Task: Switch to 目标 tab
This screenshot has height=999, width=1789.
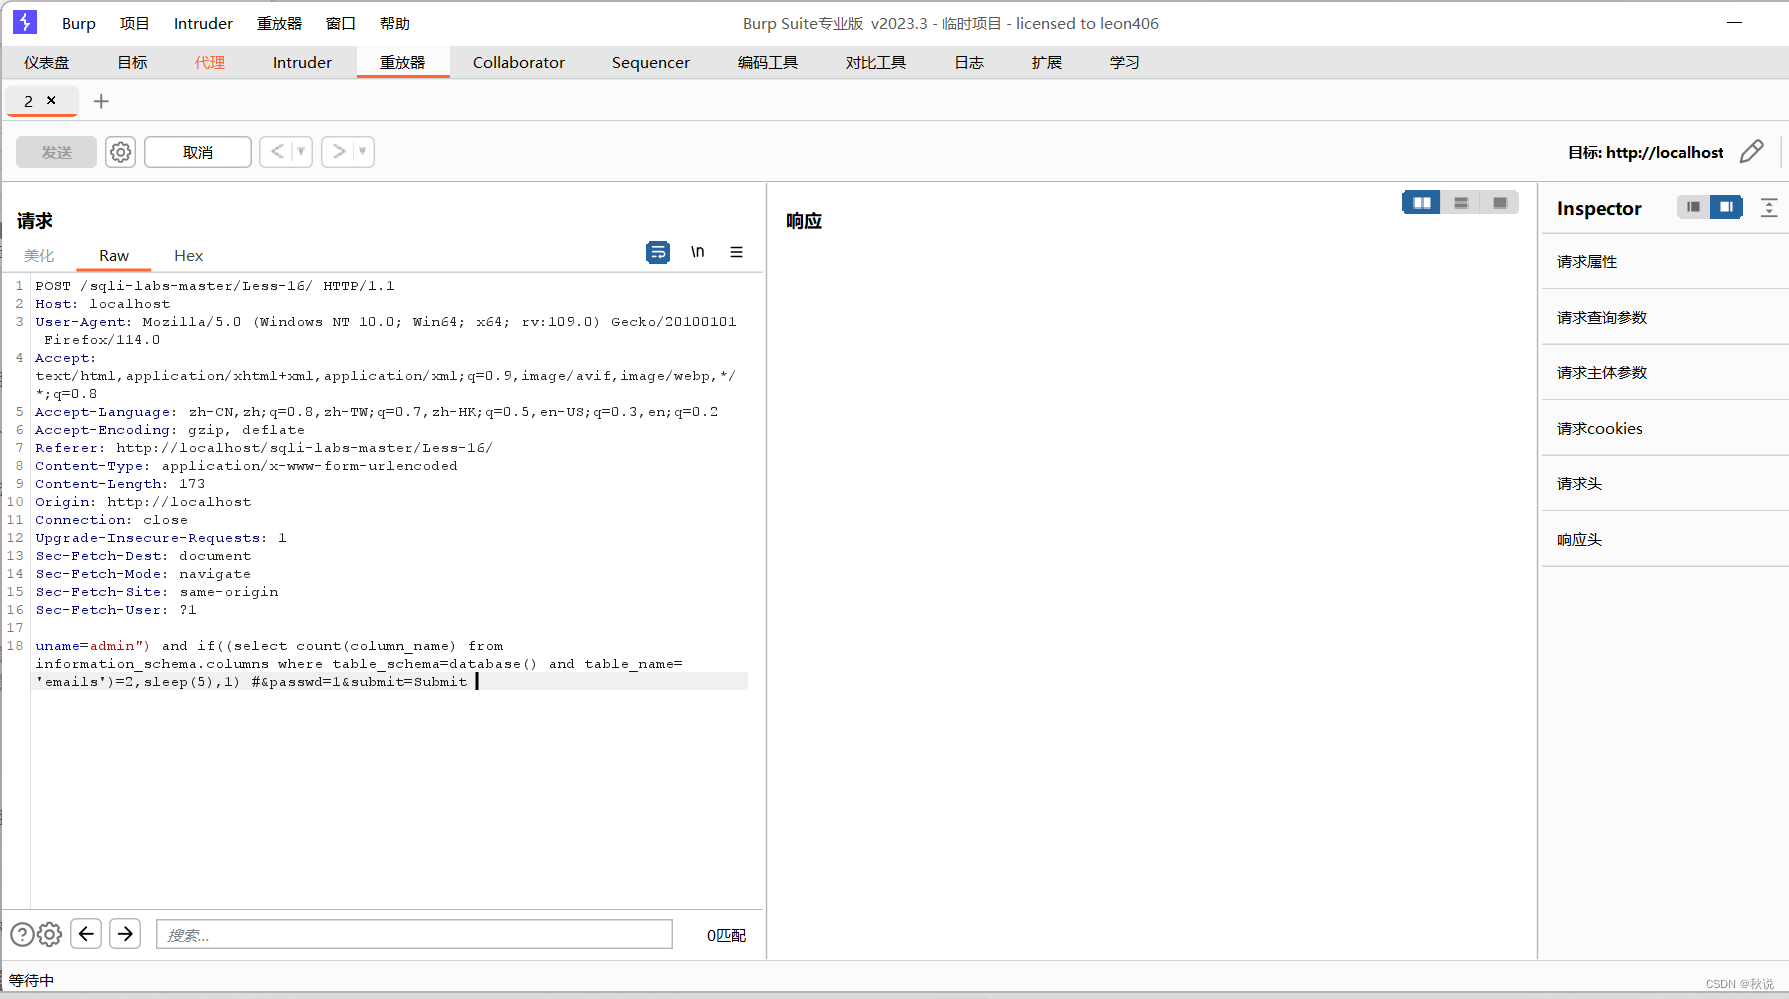Action: pos(132,62)
